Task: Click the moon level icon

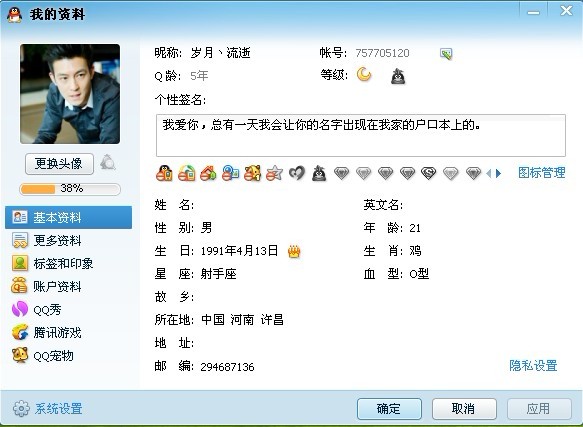Action: pyautogui.click(x=364, y=74)
